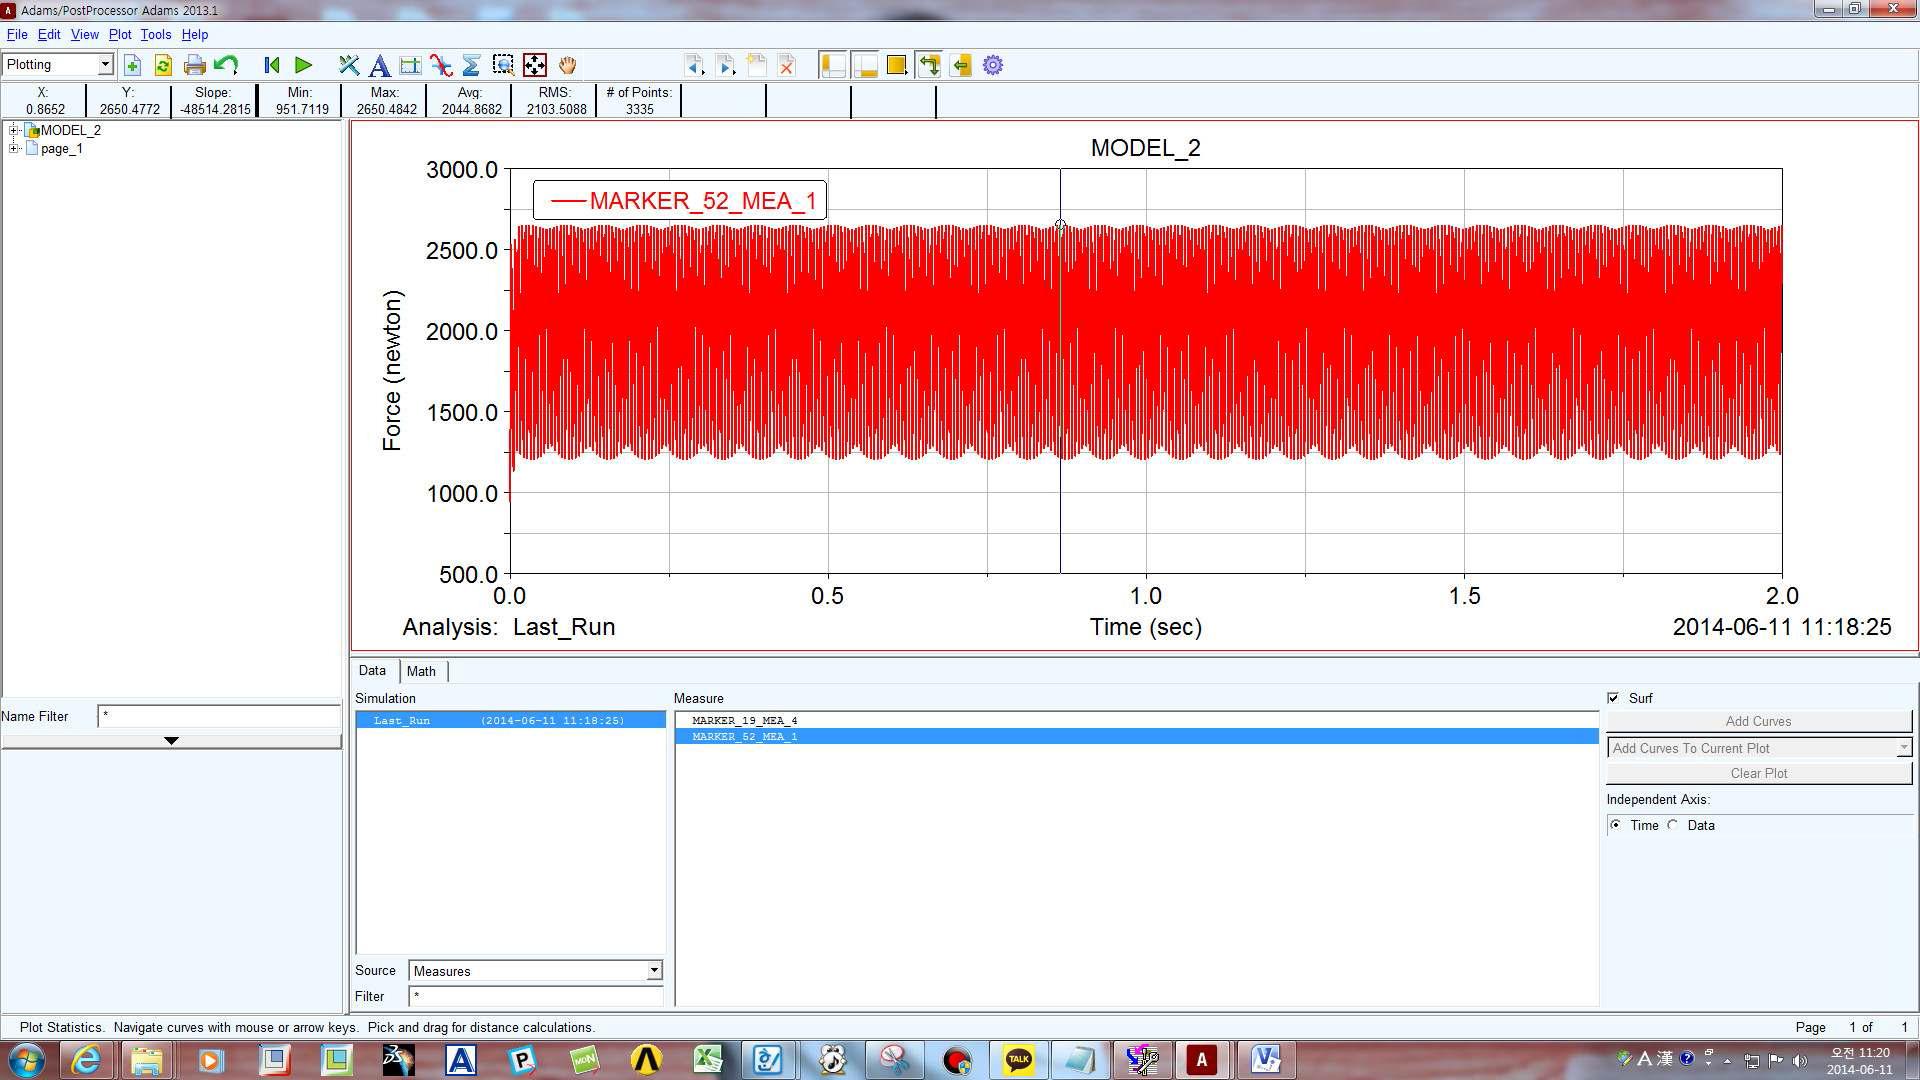Screen dimensions: 1920x1080
Task: Open KakaoTalk from the taskbar
Action: (x=1018, y=1060)
